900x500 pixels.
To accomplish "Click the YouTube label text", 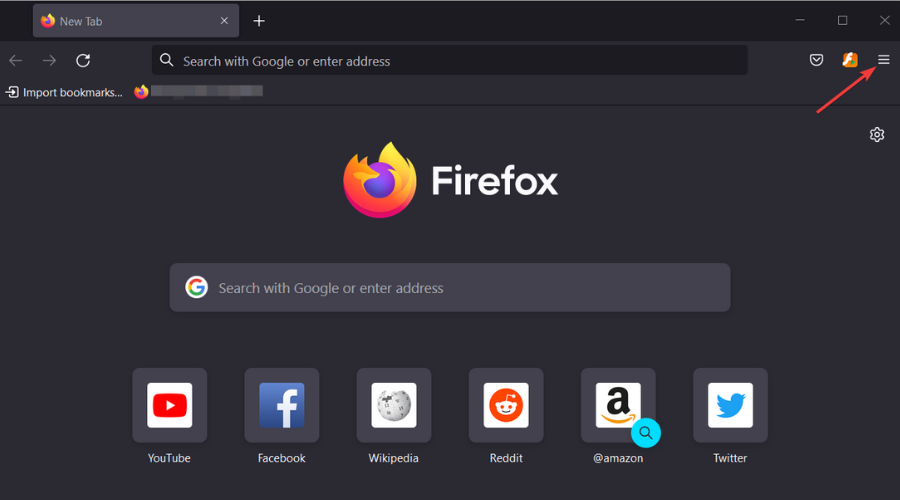I will [x=169, y=458].
